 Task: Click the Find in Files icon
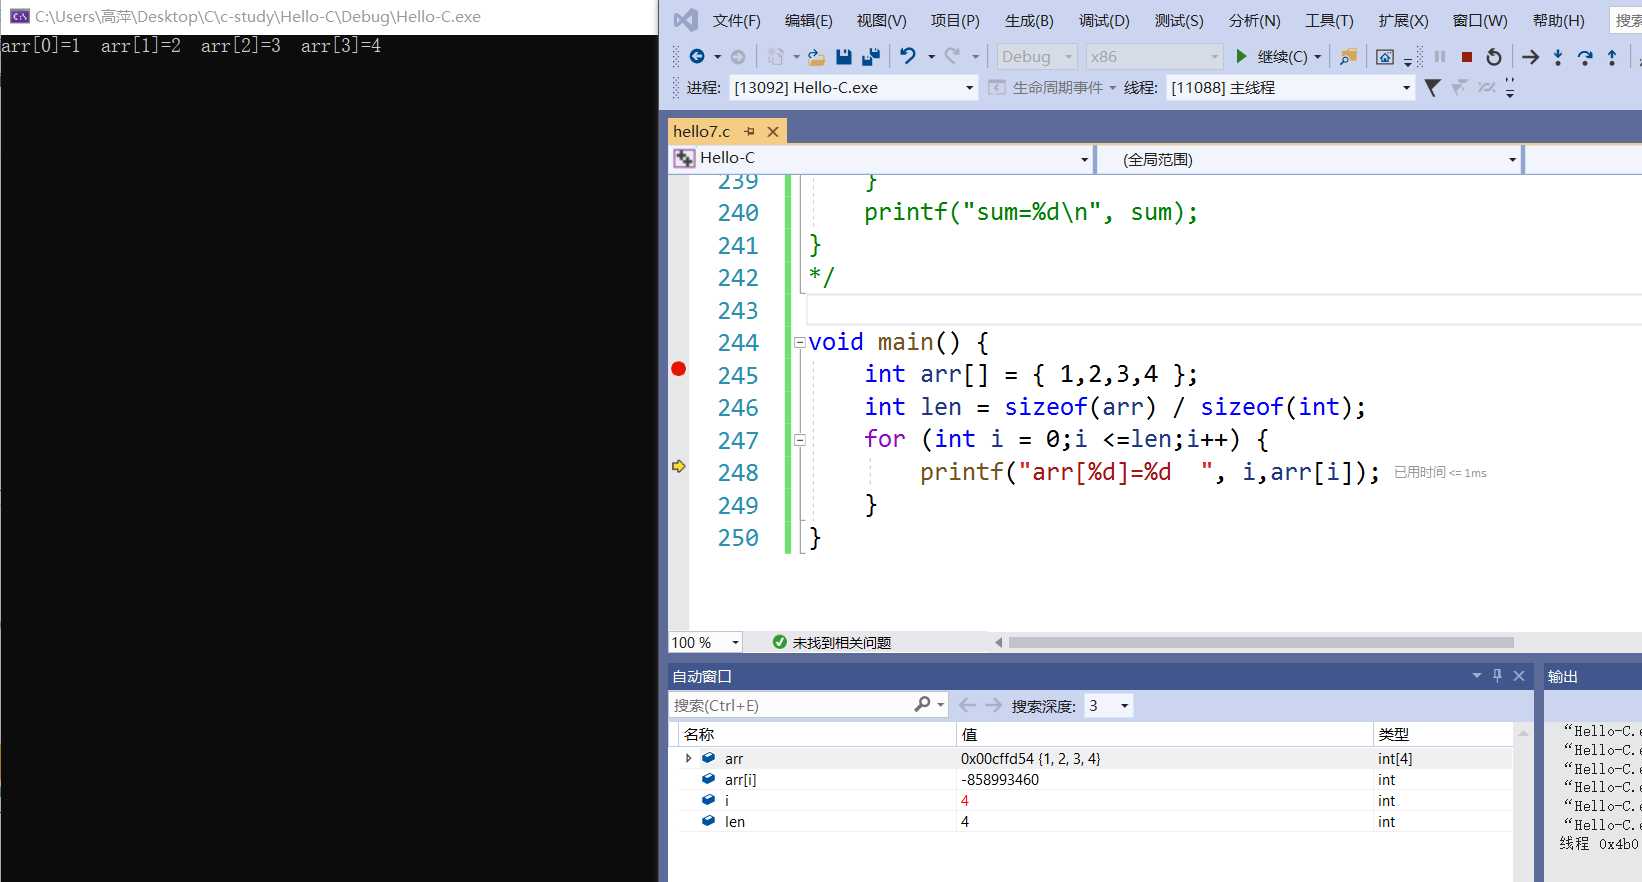point(1348,57)
